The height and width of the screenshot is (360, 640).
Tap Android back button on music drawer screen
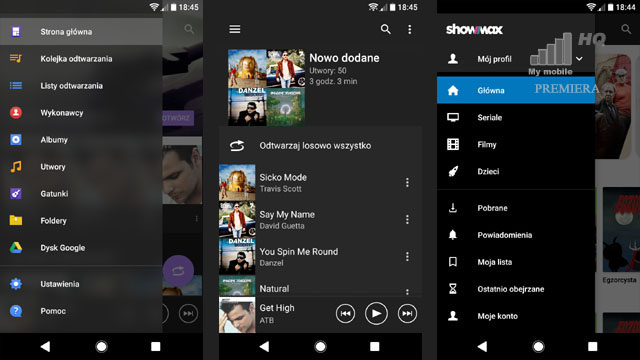click(45, 347)
